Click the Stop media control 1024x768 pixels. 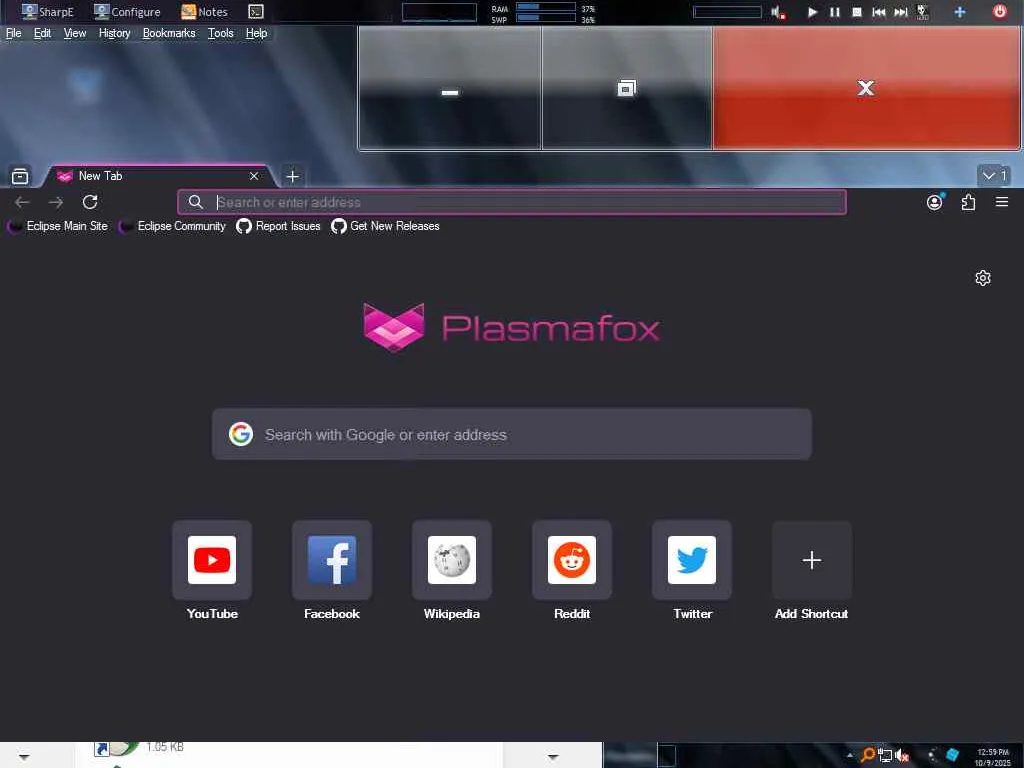[x=857, y=12]
